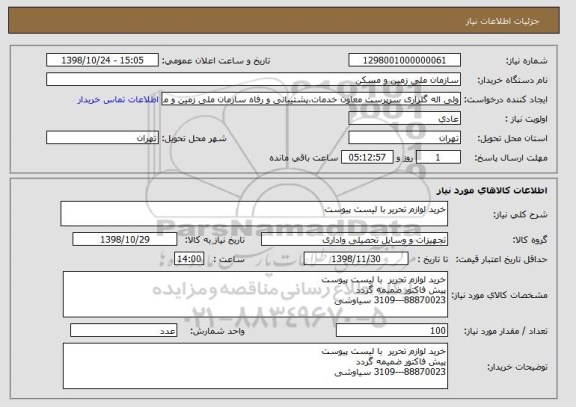Click the request creator field ولی اله گلزاری
The image size is (576, 407).
click(x=311, y=99)
